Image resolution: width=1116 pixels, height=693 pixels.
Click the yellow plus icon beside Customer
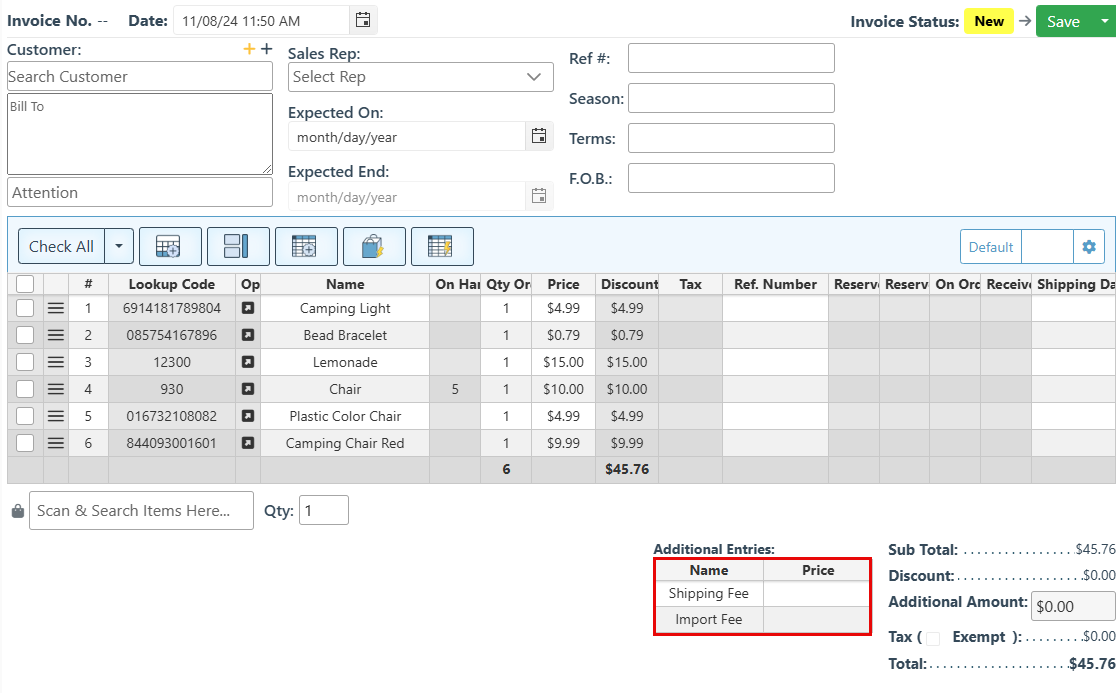pos(249,49)
